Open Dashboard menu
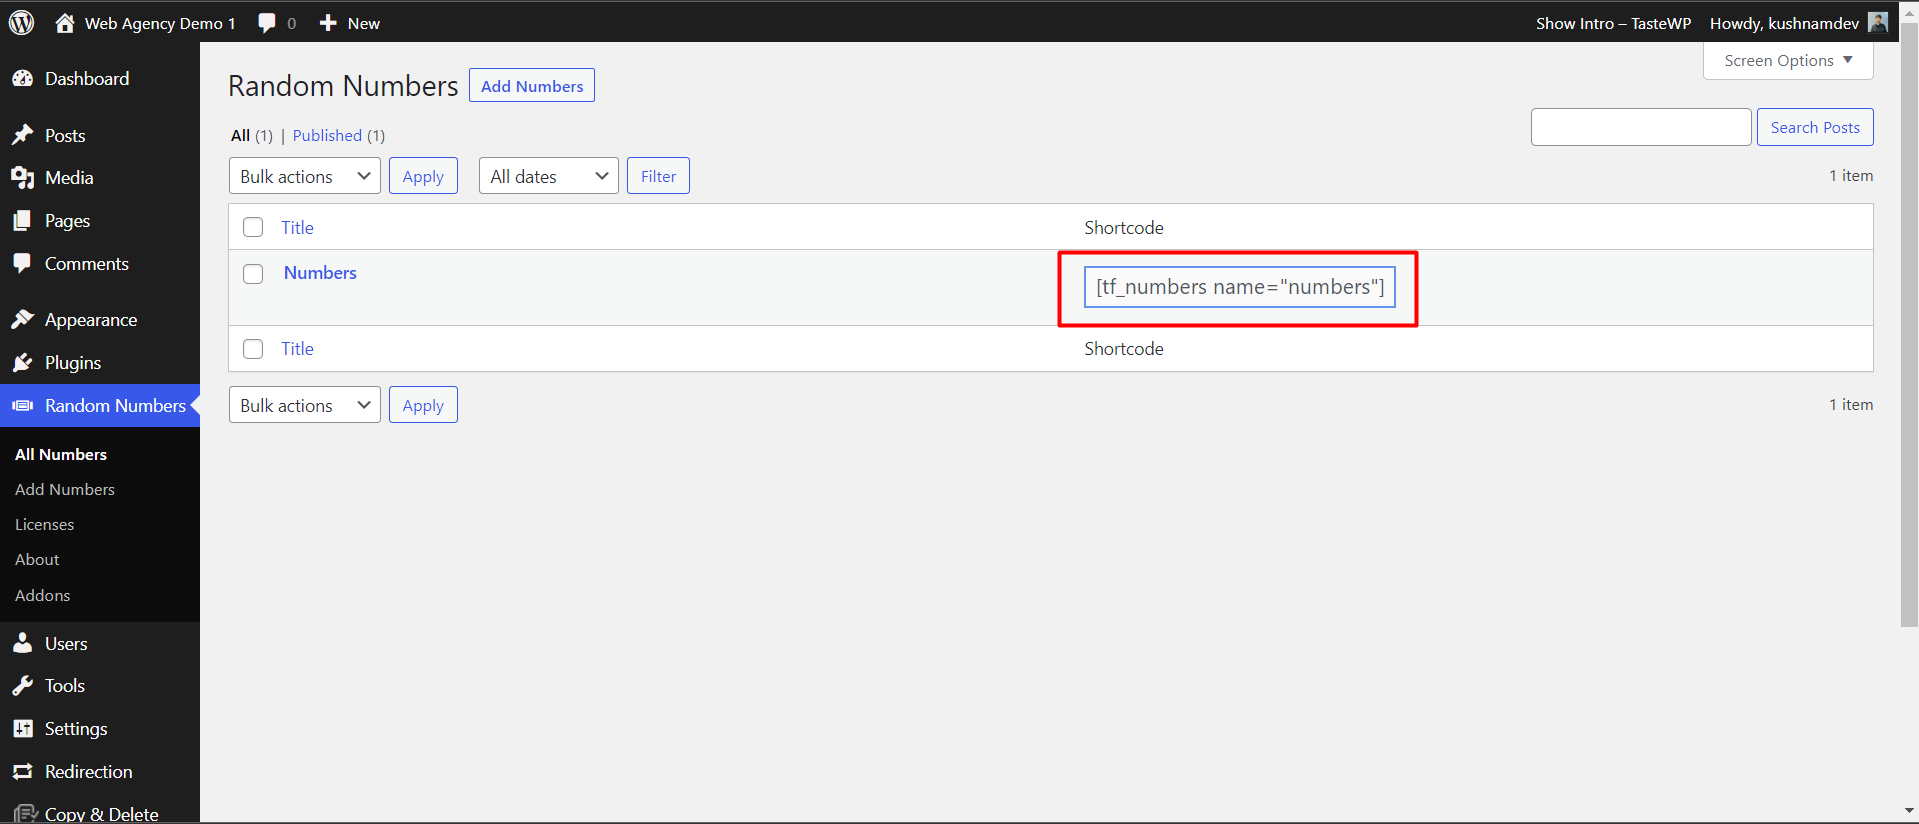 click(x=87, y=79)
